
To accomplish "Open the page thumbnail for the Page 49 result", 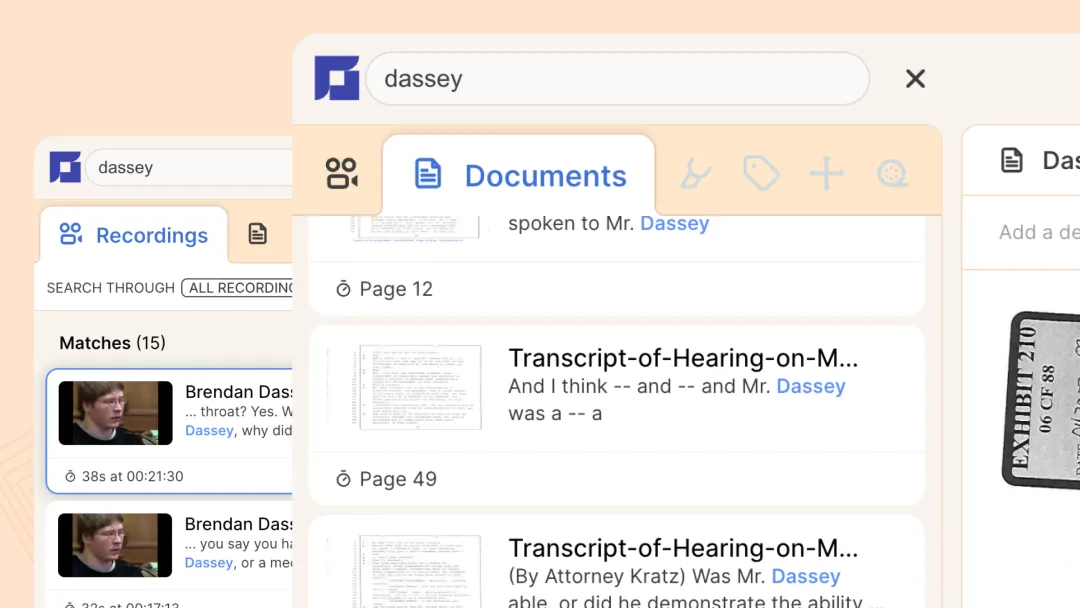I will point(420,388).
